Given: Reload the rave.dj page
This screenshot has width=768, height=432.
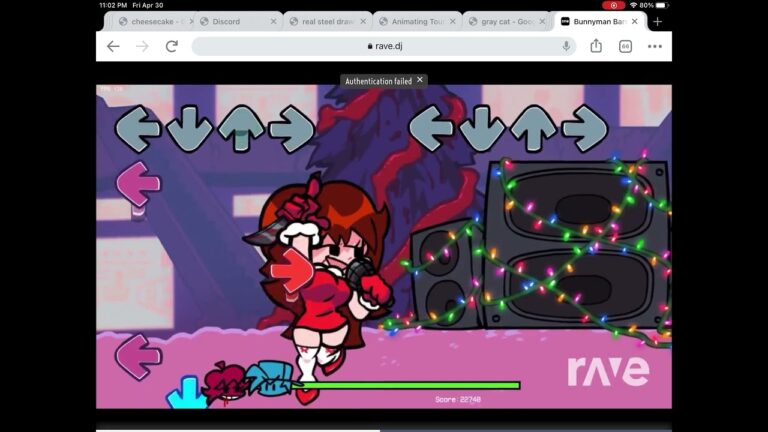Looking at the screenshot, I should (x=171, y=47).
